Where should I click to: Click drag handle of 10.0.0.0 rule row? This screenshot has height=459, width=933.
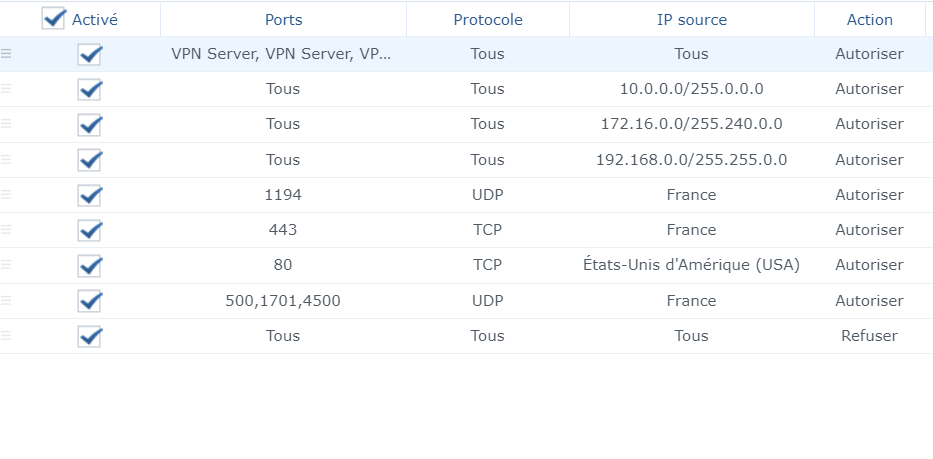tap(6, 89)
